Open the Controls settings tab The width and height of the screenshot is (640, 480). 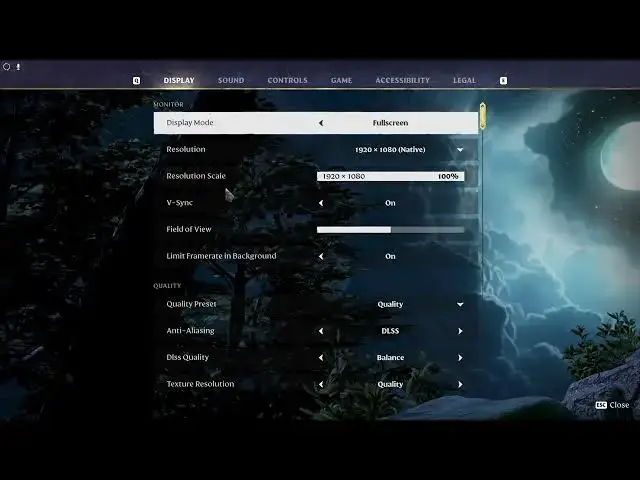287,80
